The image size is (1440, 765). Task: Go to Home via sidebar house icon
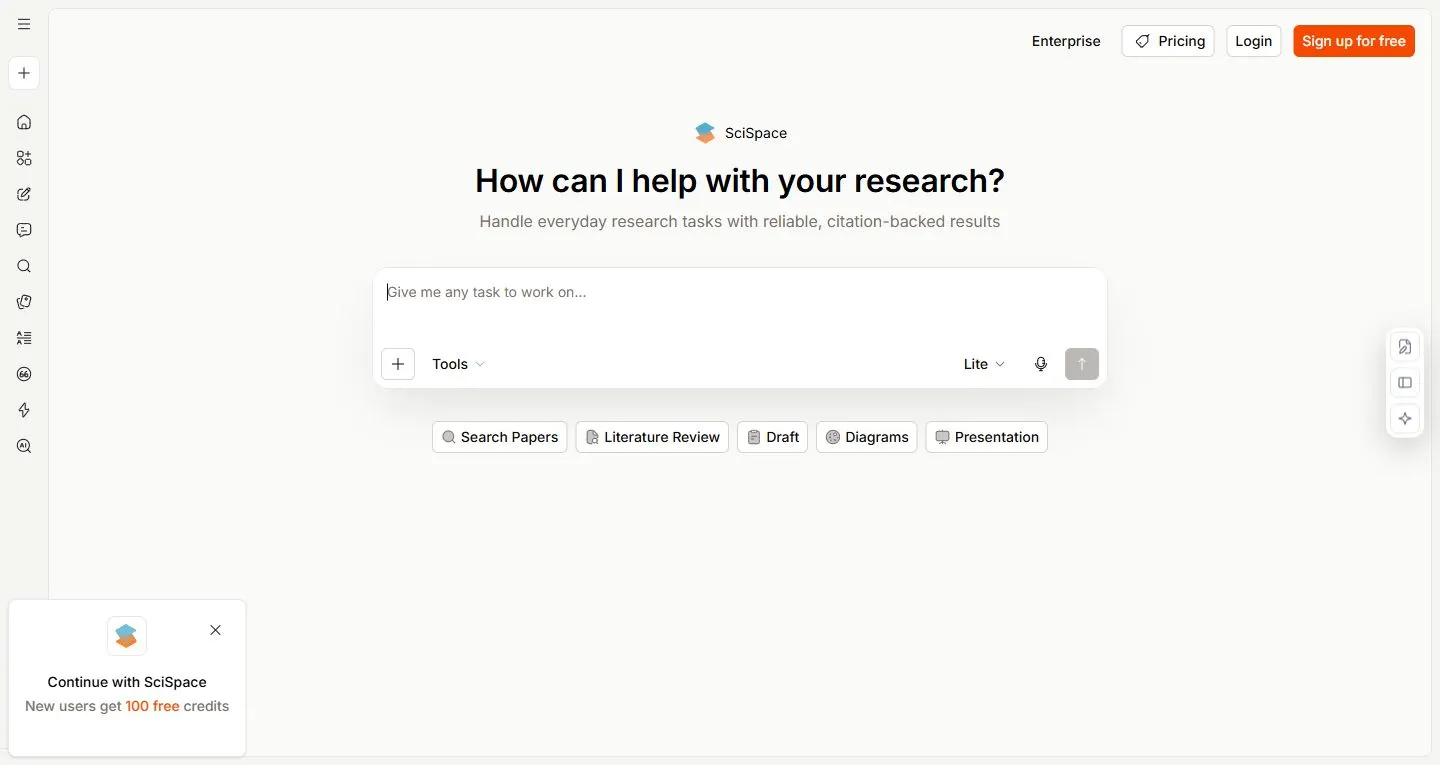24,122
